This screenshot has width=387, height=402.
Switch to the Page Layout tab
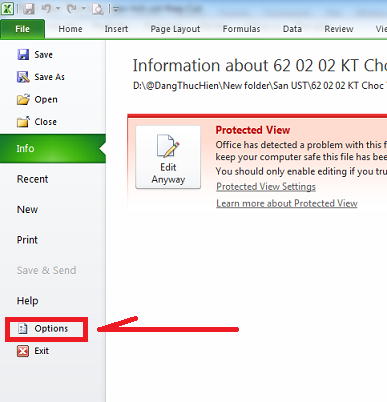(x=175, y=29)
